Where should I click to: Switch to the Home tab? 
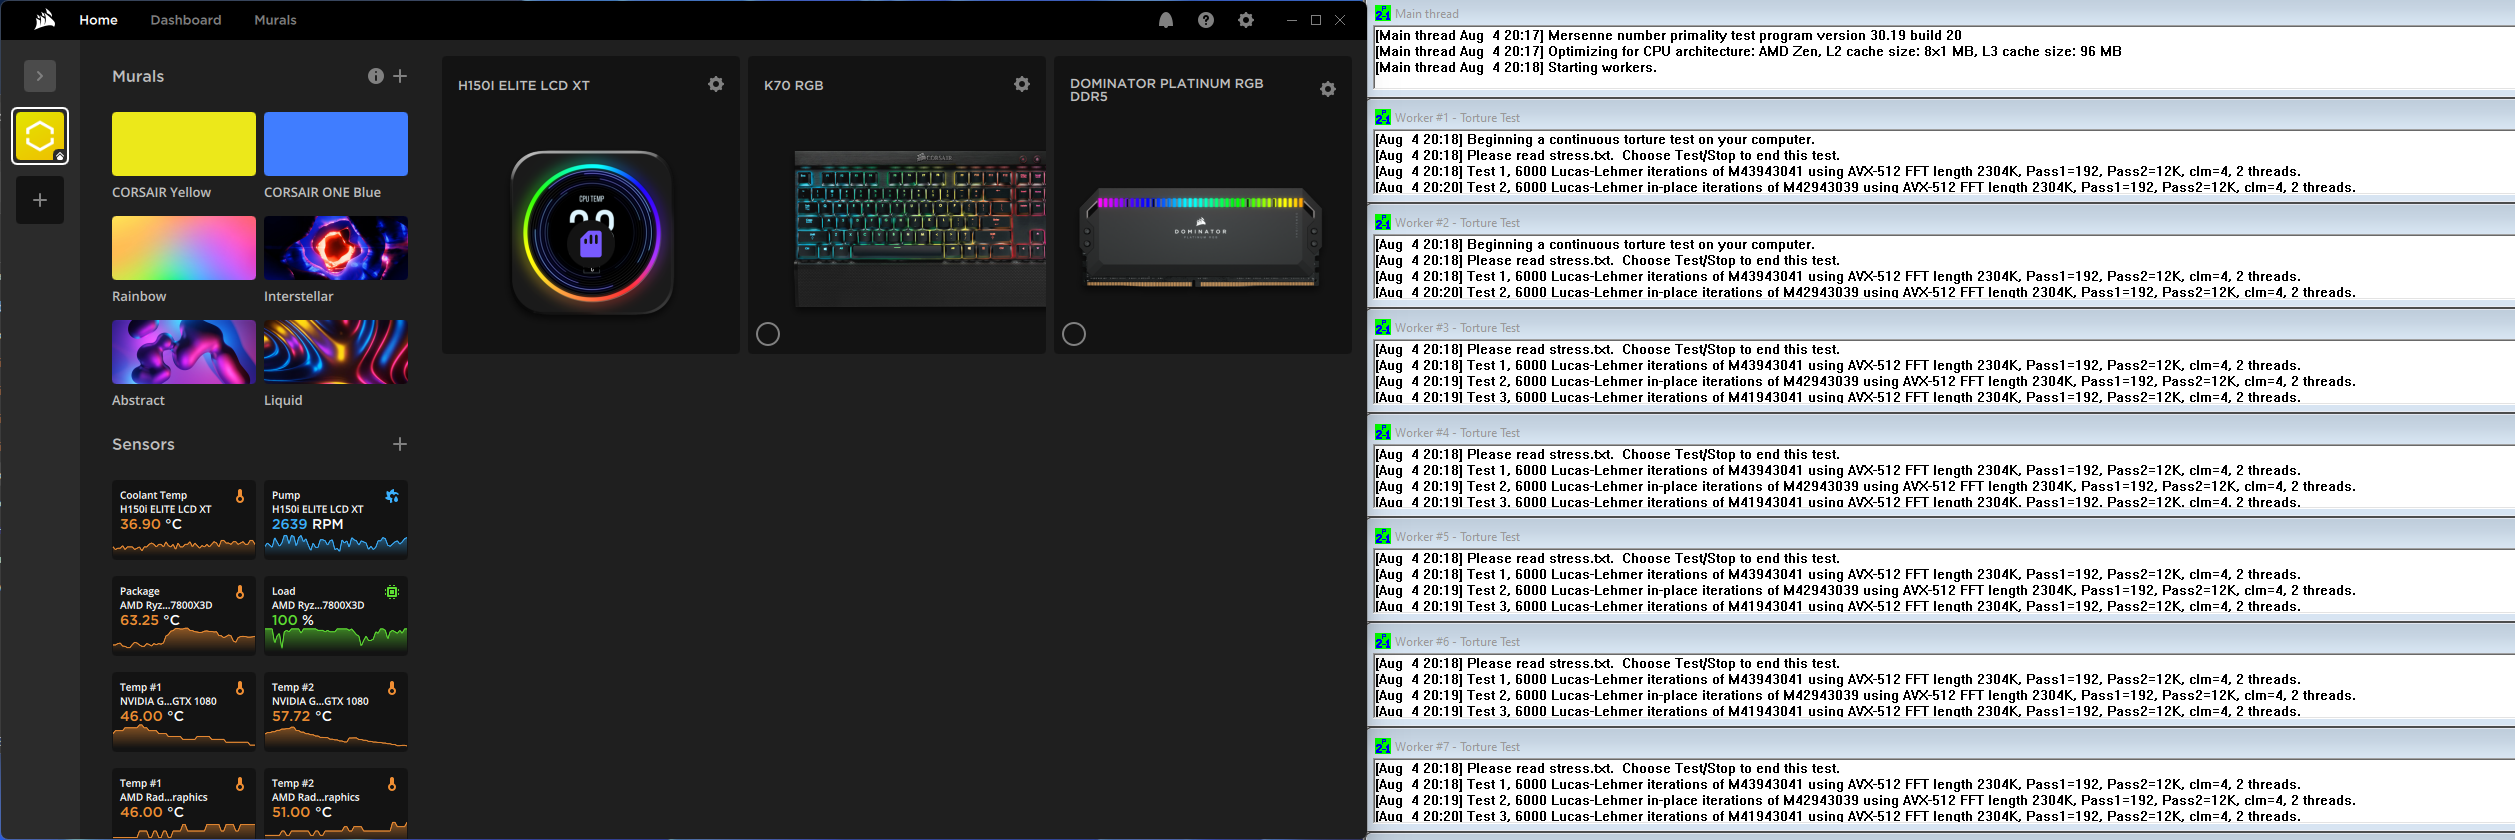tap(99, 20)
